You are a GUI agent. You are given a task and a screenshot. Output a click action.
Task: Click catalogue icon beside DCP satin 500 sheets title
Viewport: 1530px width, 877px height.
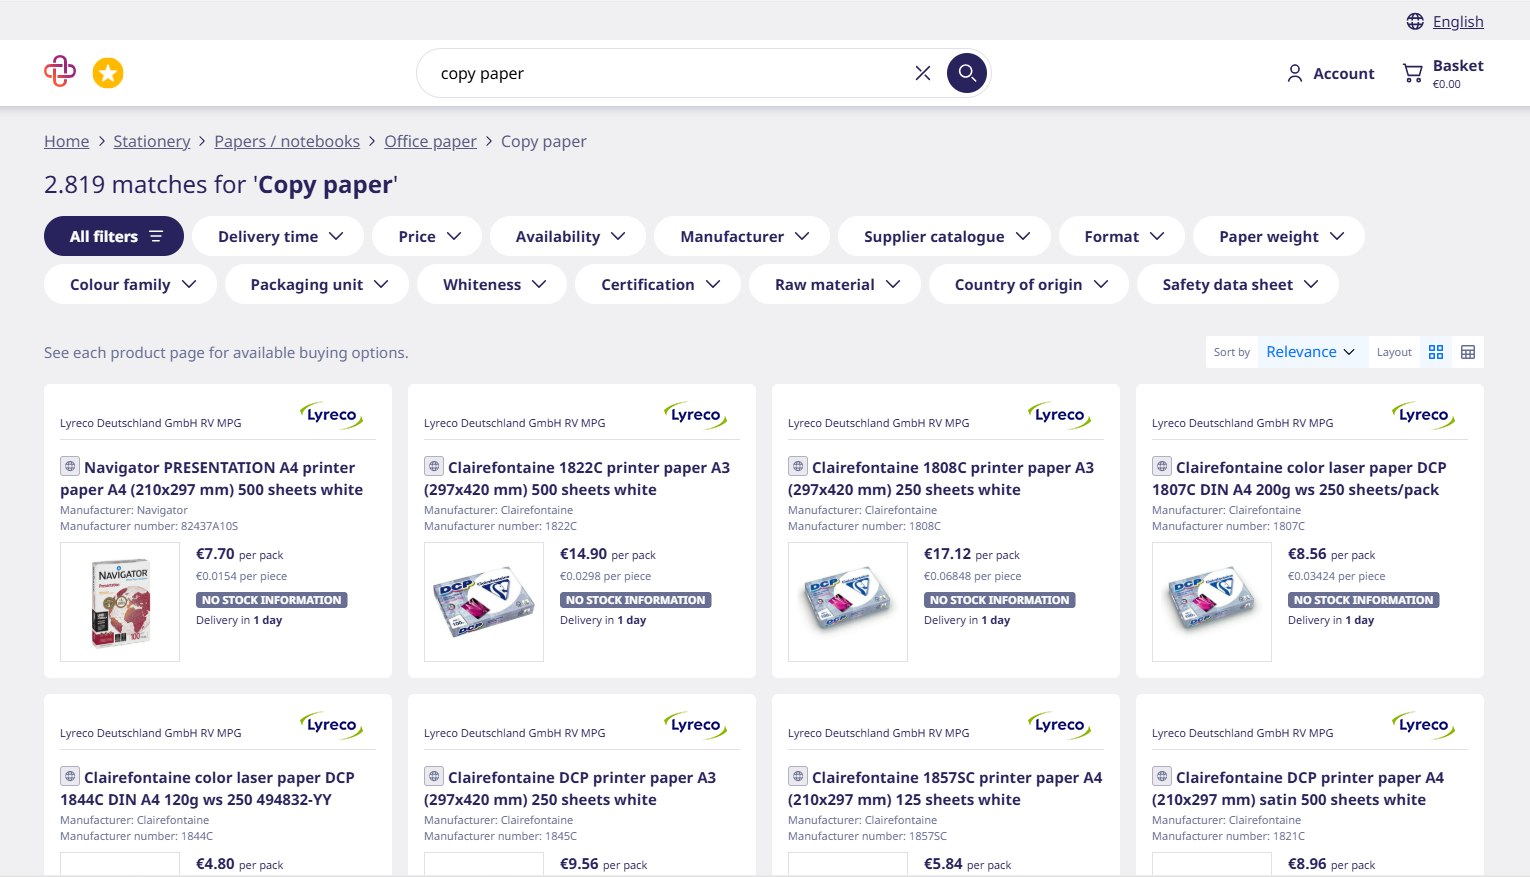(x=1162, y=776)
